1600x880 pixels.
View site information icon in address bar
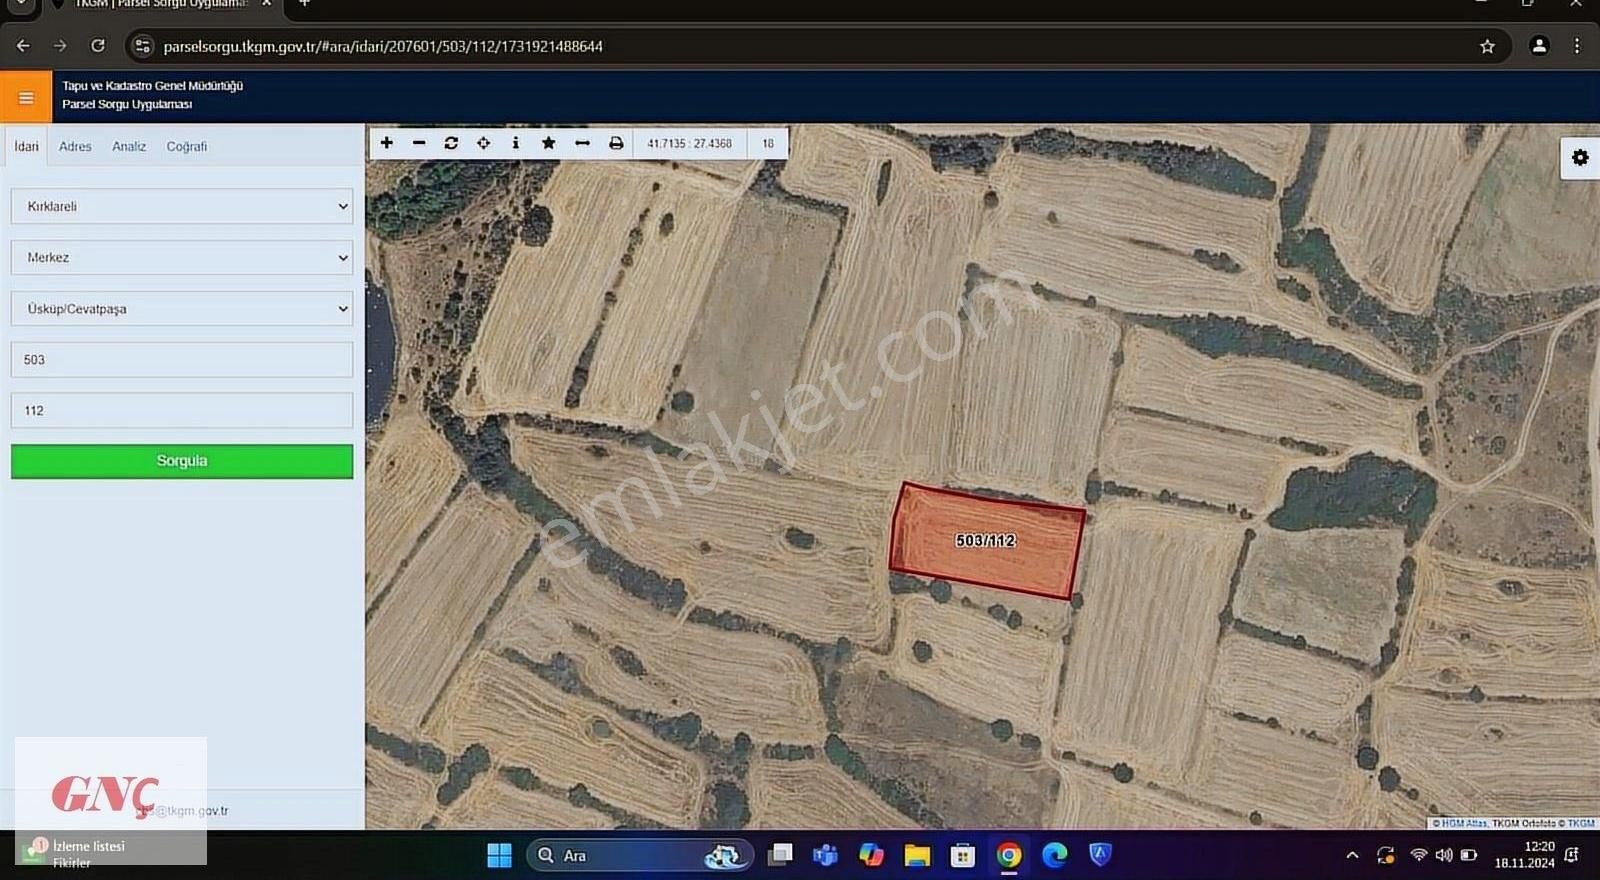[x=143, y=46]
